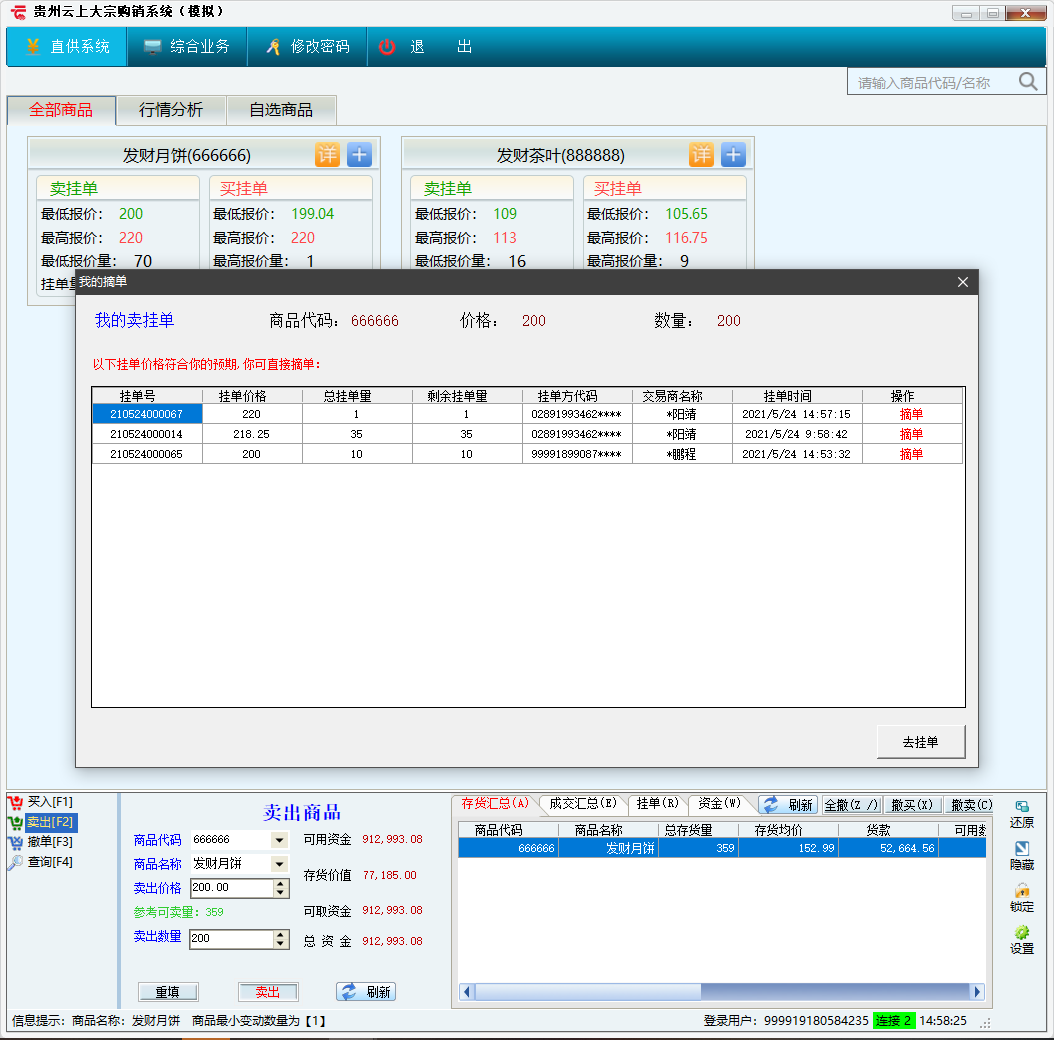Image resolution: width=1054 pixels, height=1040 pixels.
Task: Open 修改密码 to change password
Action: click(307, 46)
